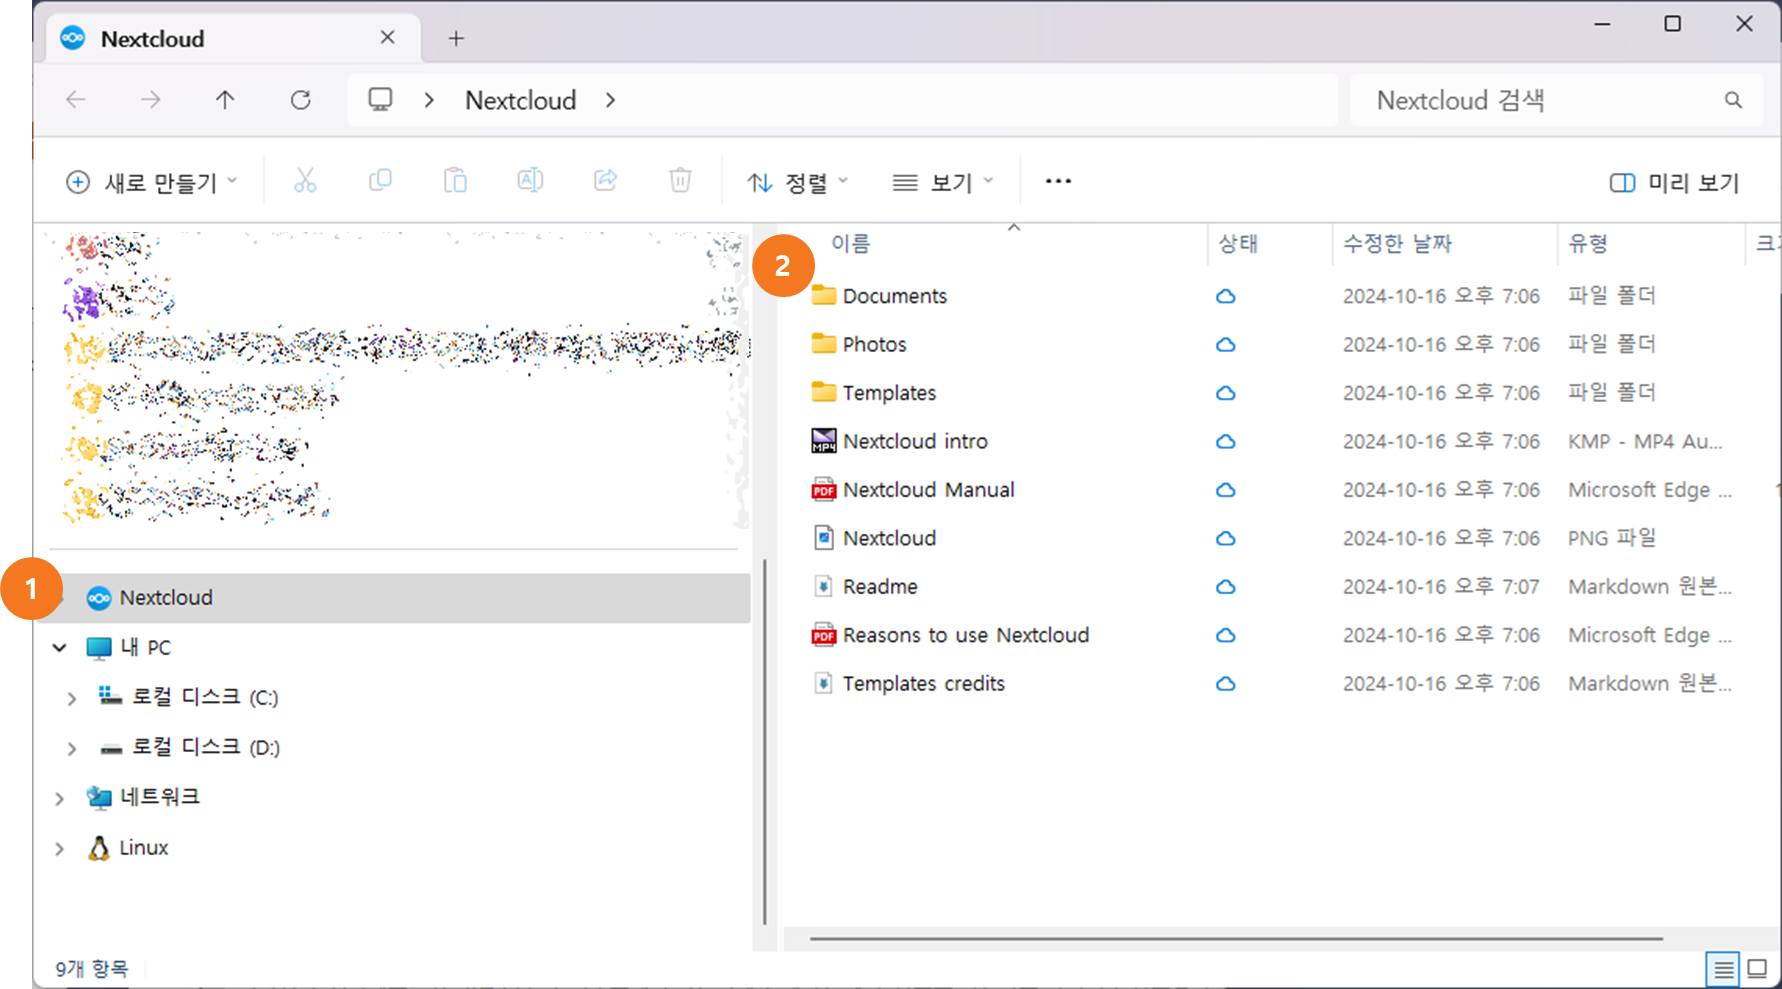Screen dimensions: 1782x989
Task: Click the Paste clipboard icon
Action: 455,181
